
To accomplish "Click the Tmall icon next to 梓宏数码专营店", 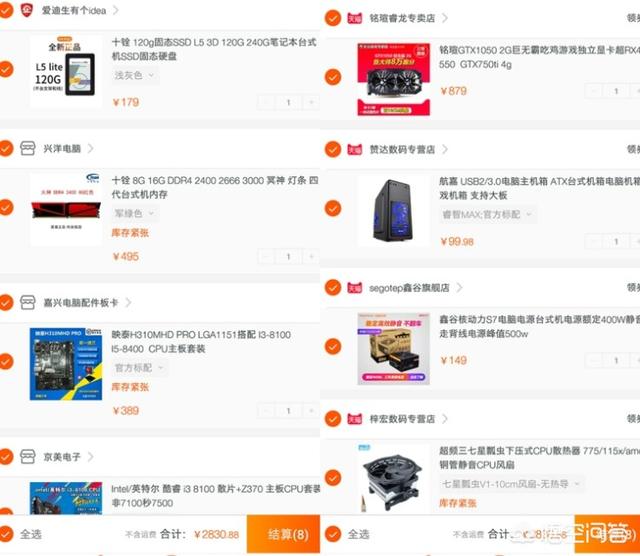I will 354,419.
